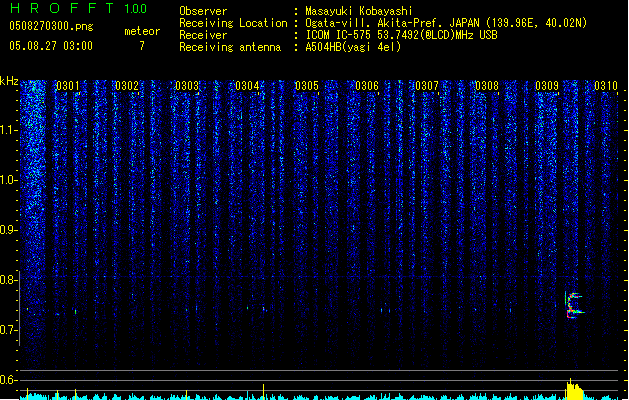Select the filename 0508270300.png
Screen dimensions: 629x400
[x=51, y=27]
